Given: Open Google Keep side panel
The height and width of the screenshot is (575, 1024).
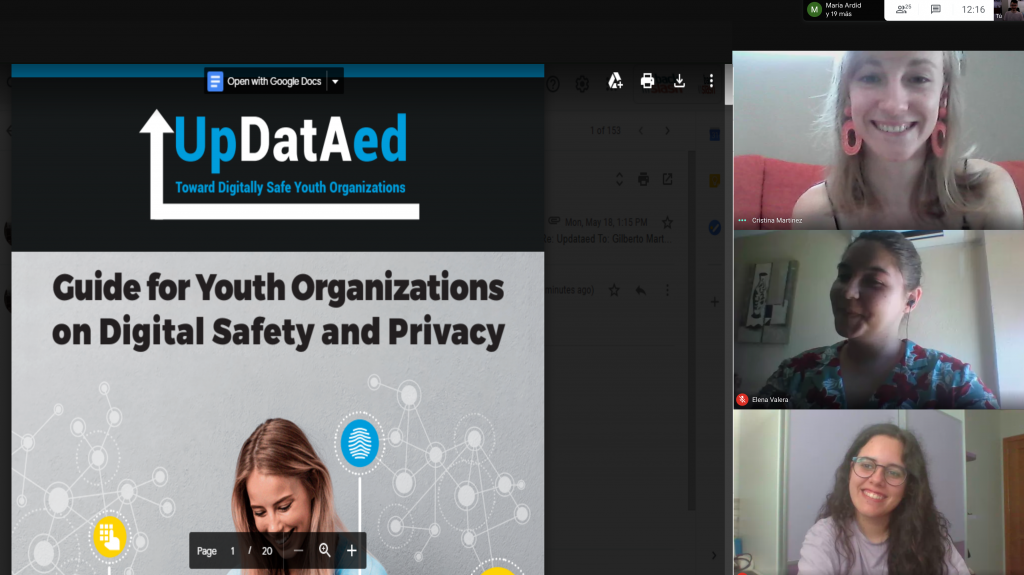Looking at the screenshot, I should [714, 180].
